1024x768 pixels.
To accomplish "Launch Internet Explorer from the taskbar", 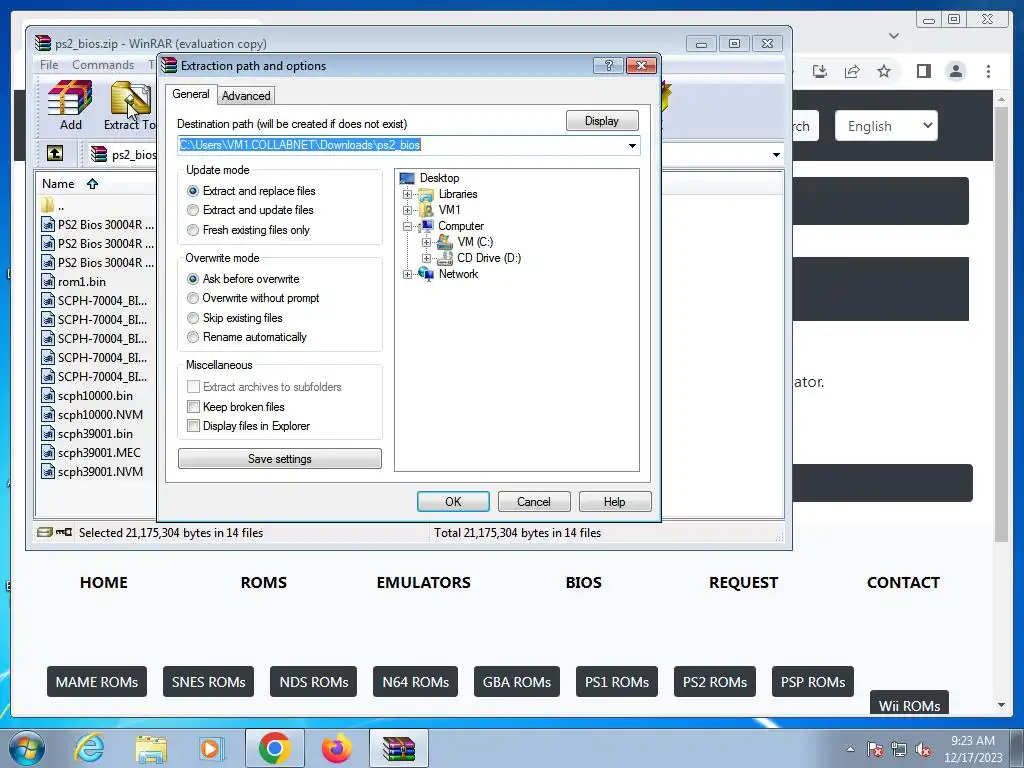I will (x=89, y=748).
